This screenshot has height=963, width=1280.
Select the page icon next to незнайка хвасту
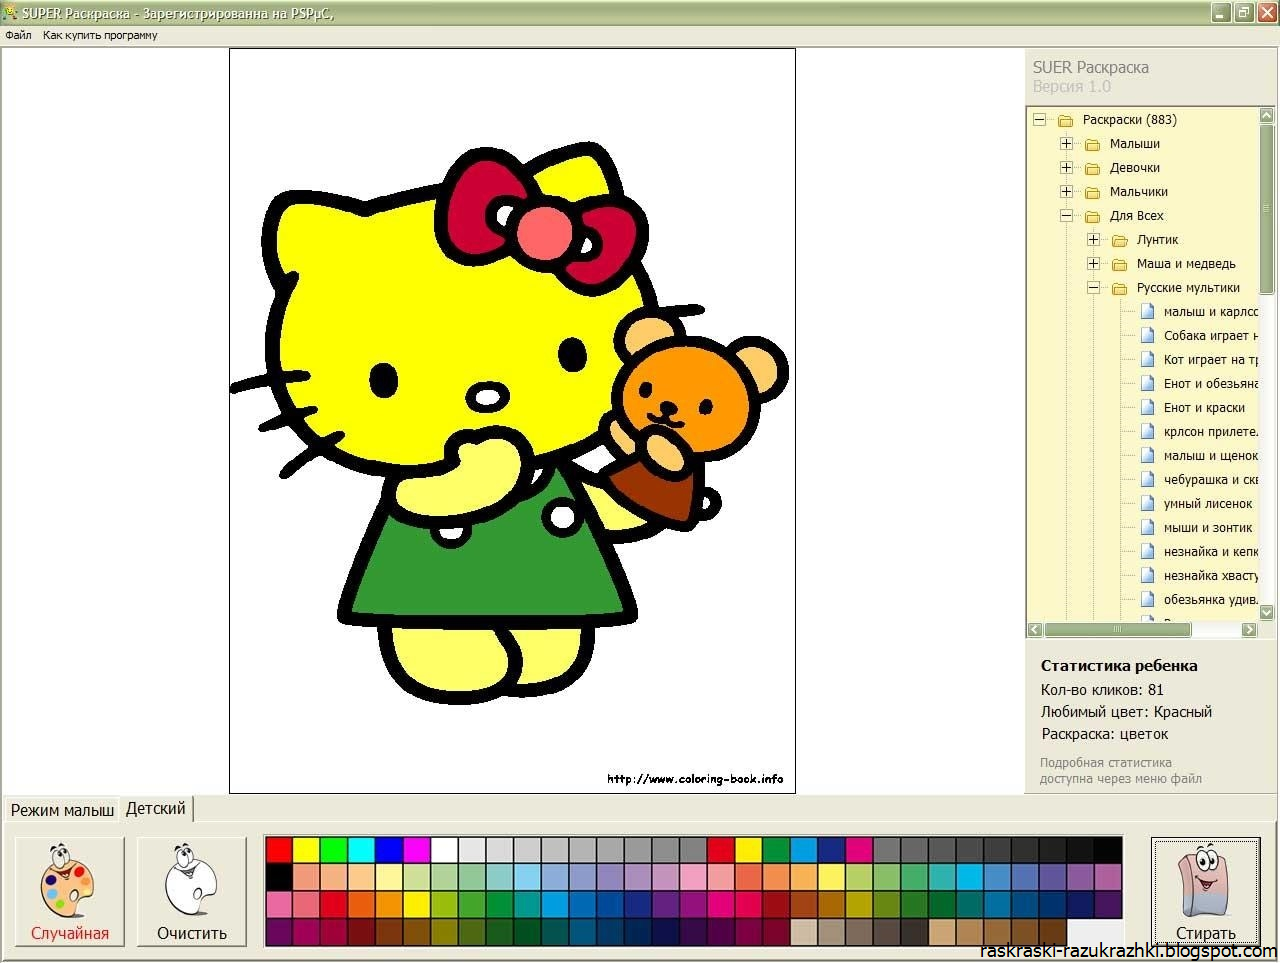pyautogui.click(x=1148, y=576)
